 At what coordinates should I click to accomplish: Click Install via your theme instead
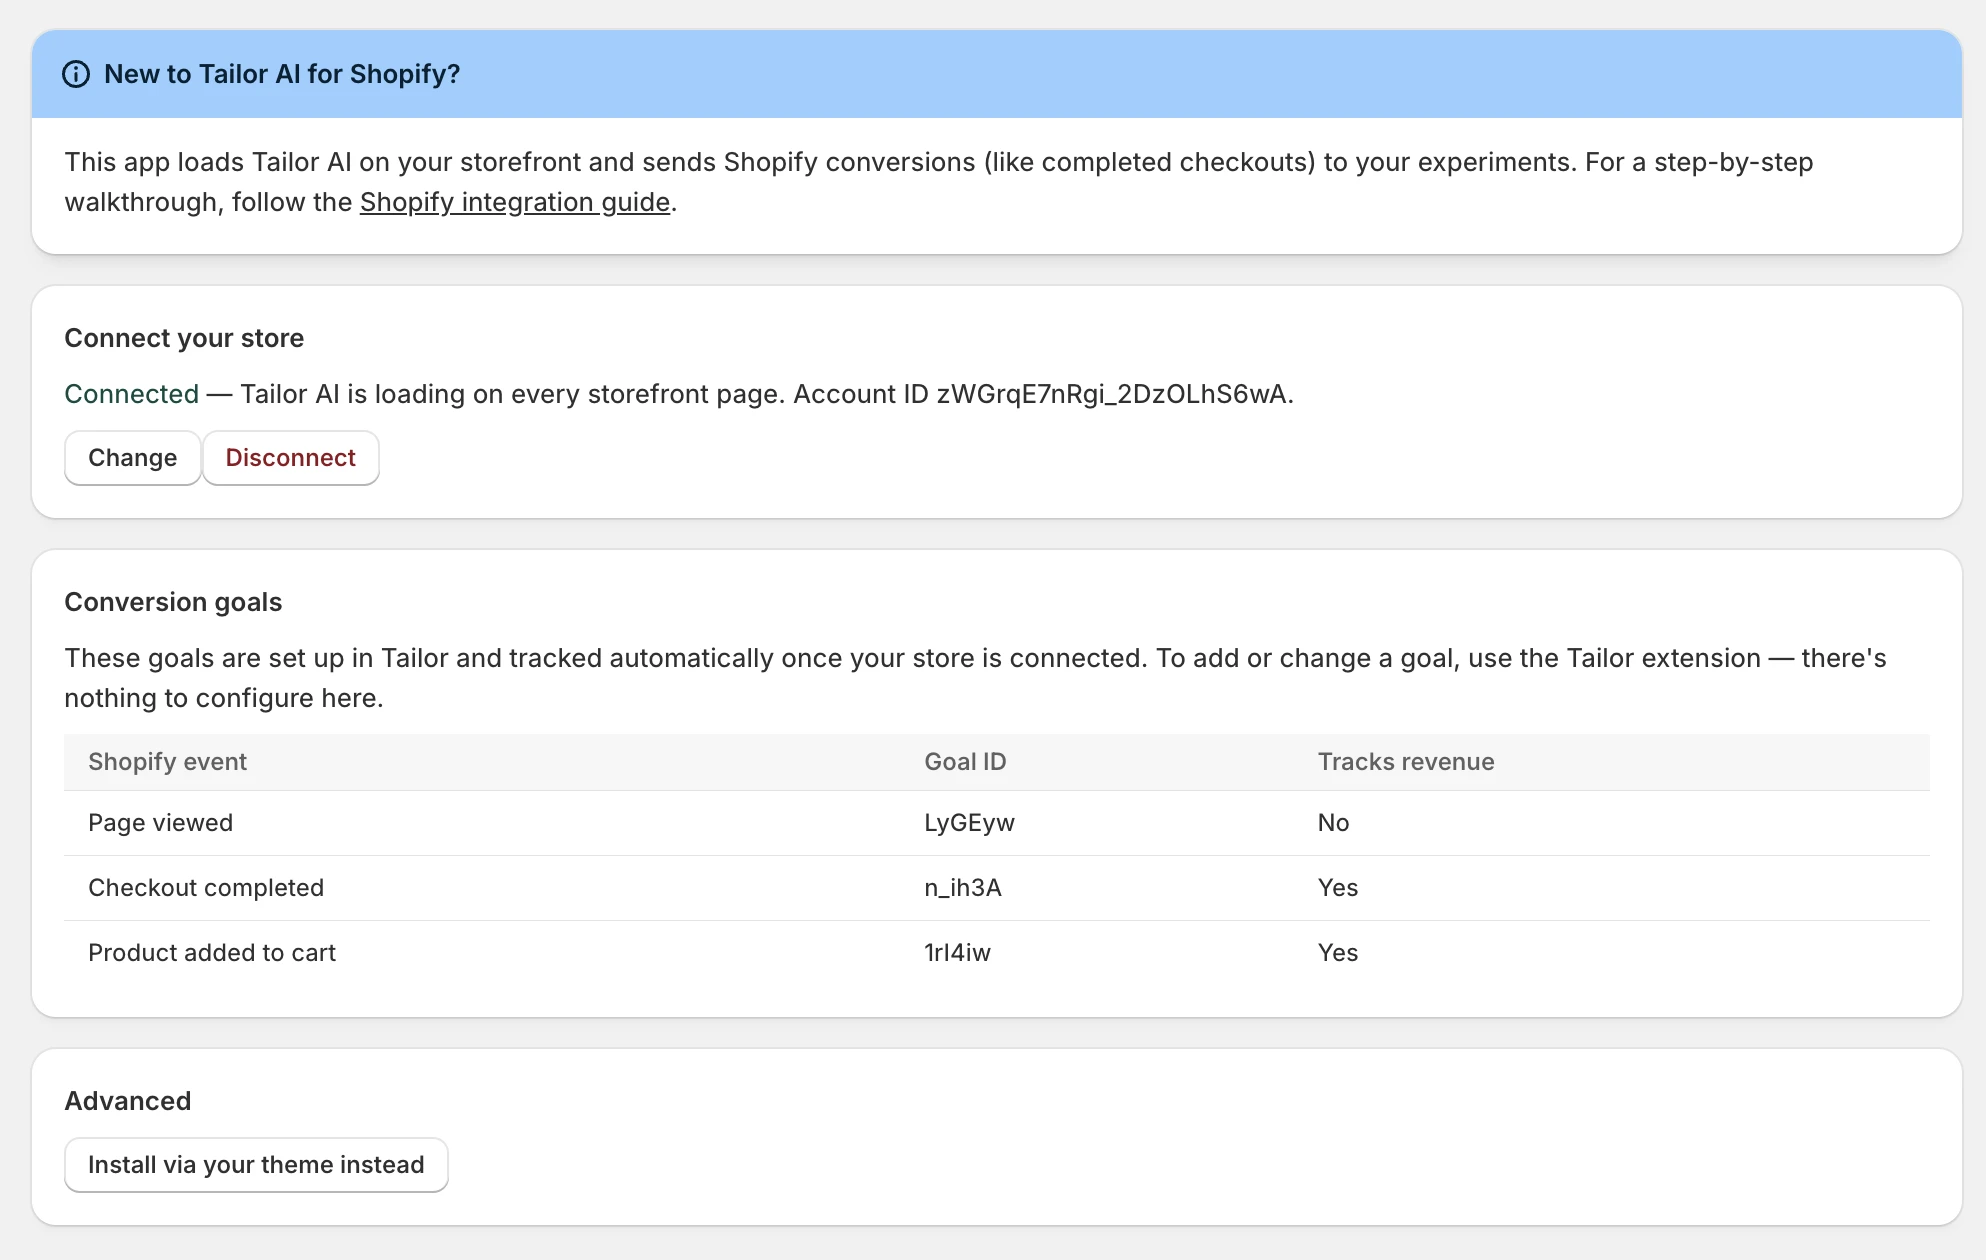(256, 1165)
